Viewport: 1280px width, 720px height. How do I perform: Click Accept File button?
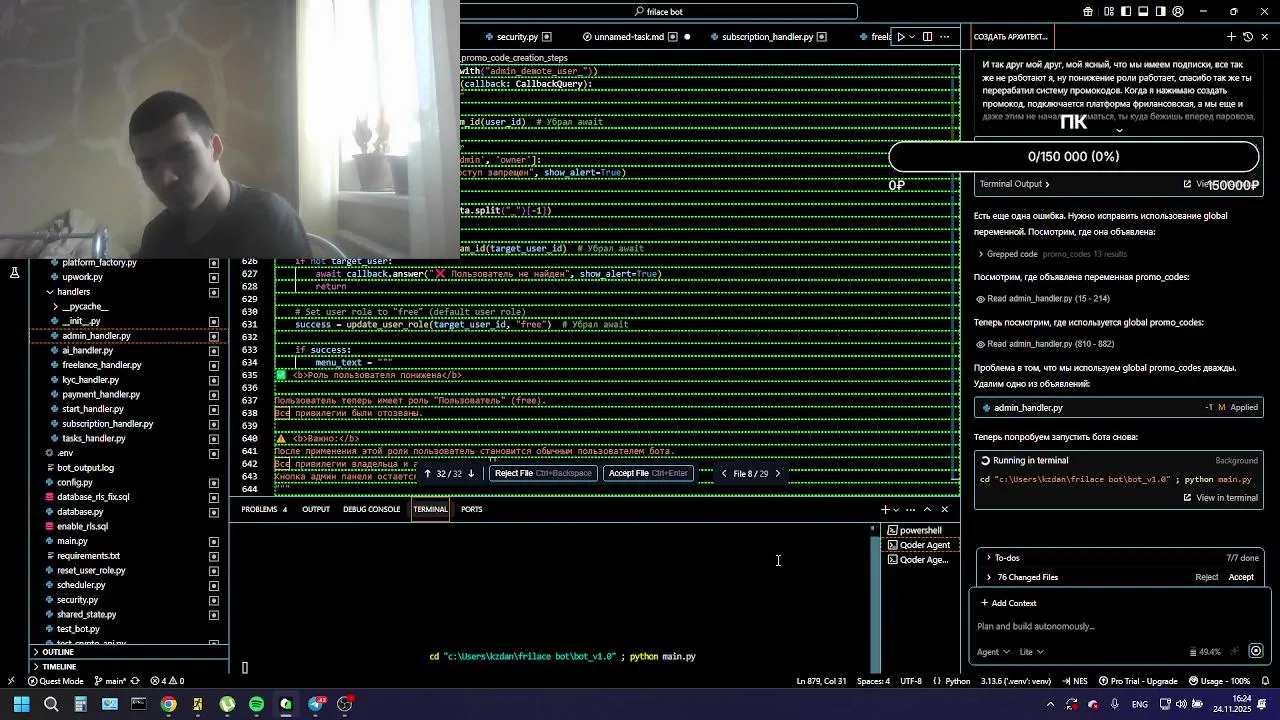pos(648,474)
